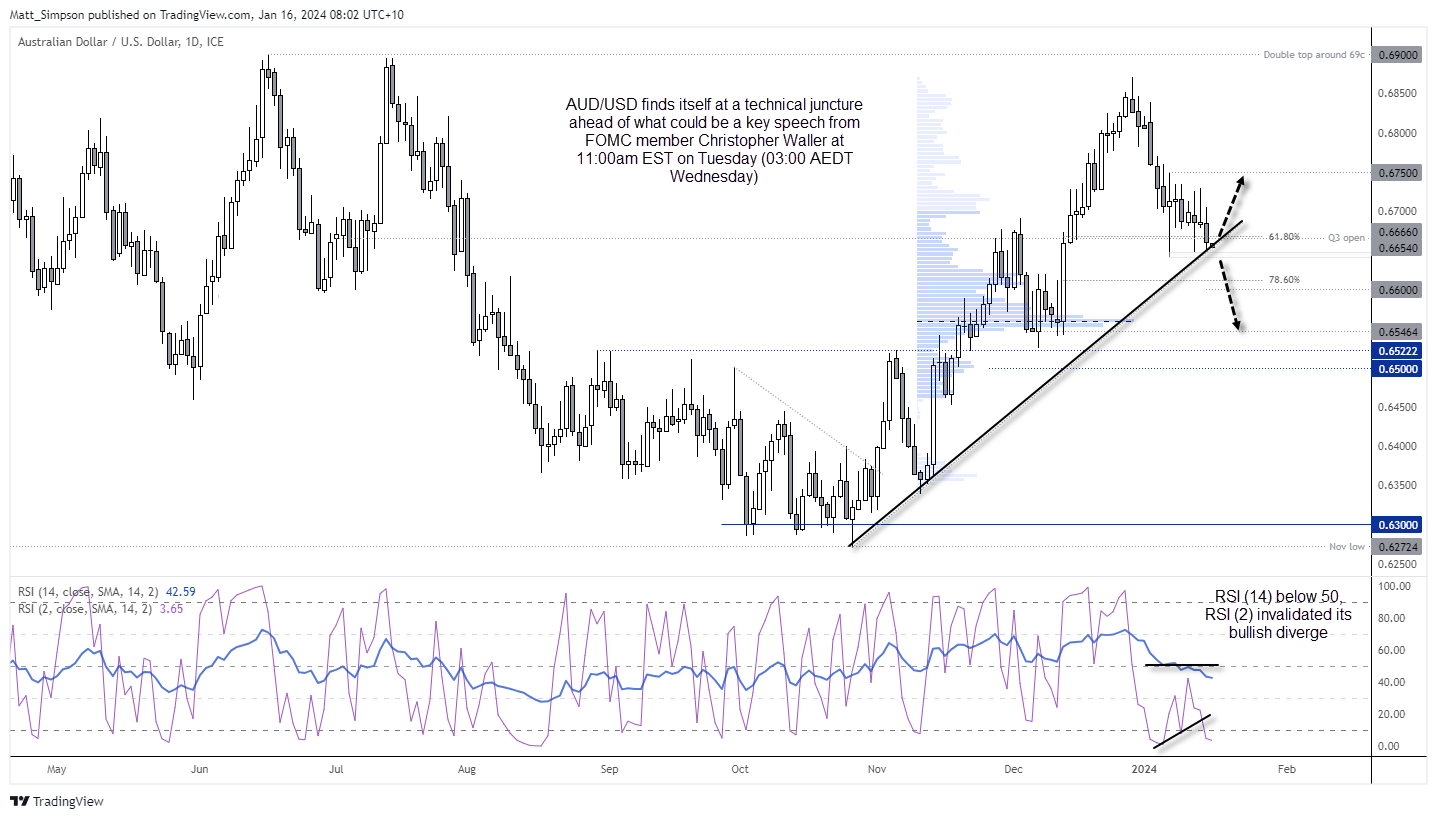Select the 100.00 RSI axis value
1437x819 pixels.
1394,586
